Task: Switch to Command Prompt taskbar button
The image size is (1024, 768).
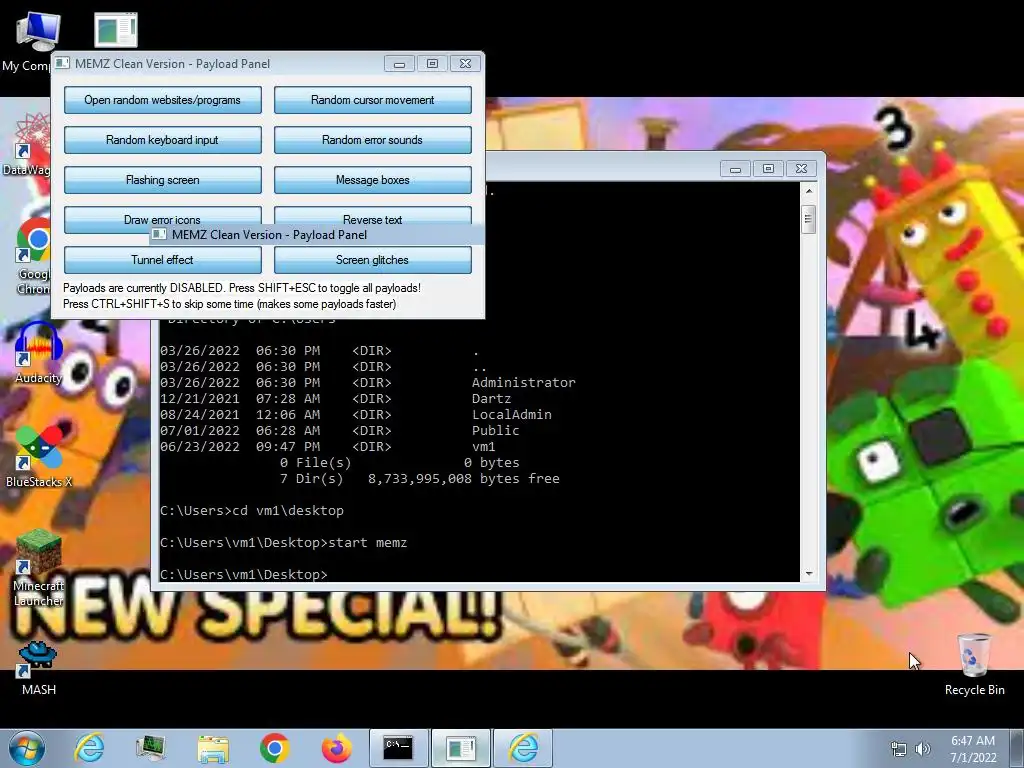Action: point(398,748)
